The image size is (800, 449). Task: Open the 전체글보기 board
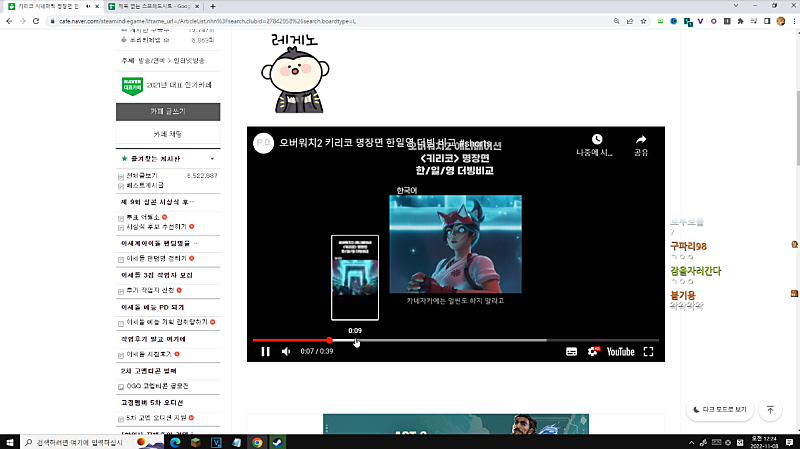click(142, 176)
